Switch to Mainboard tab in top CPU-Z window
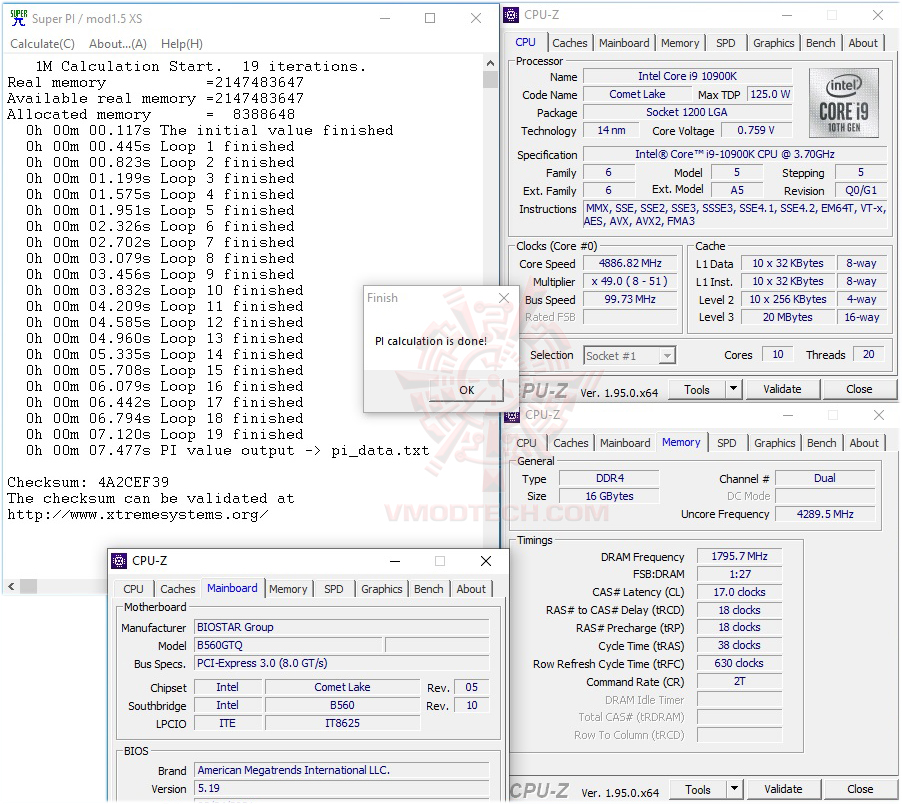Screen dimensions: 902x804 coord(624,43)
